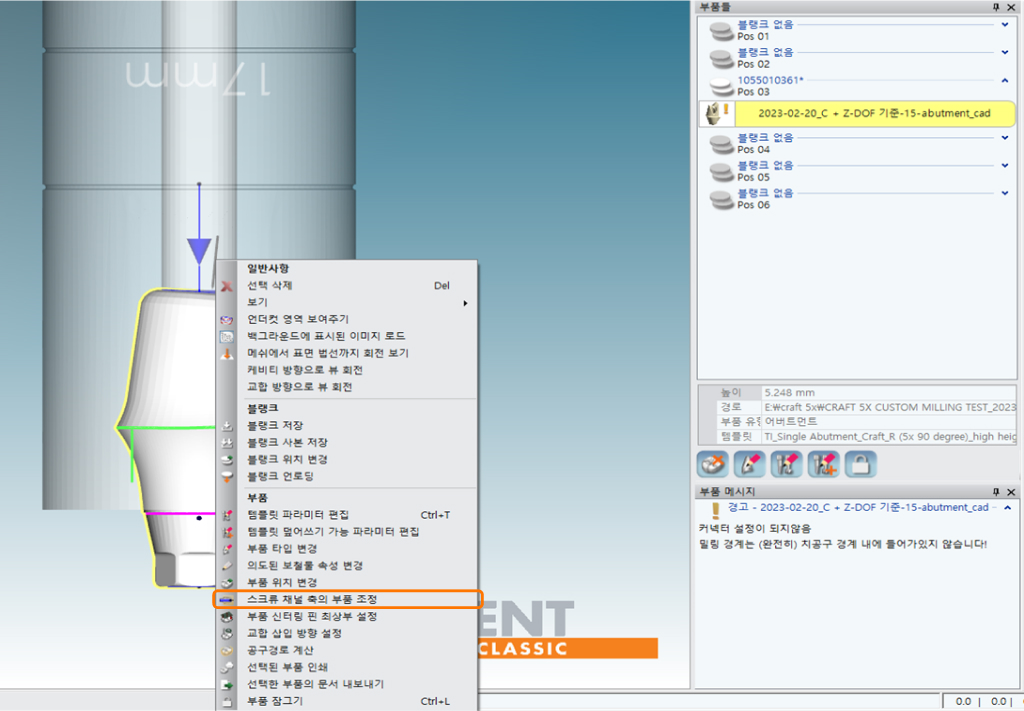
Task: Collapse the warning message header chevron
Action: click(1007, 508)
